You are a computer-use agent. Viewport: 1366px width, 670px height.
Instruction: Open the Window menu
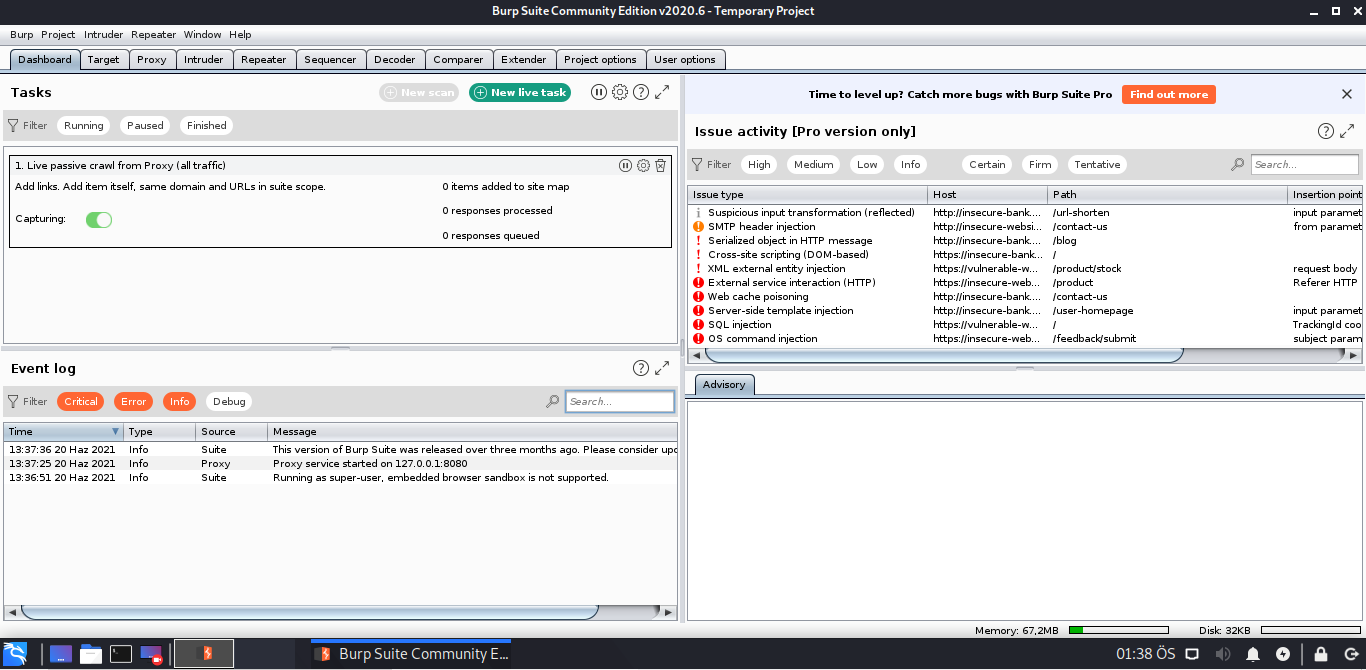pyautogui.click(x=203, y=34)
